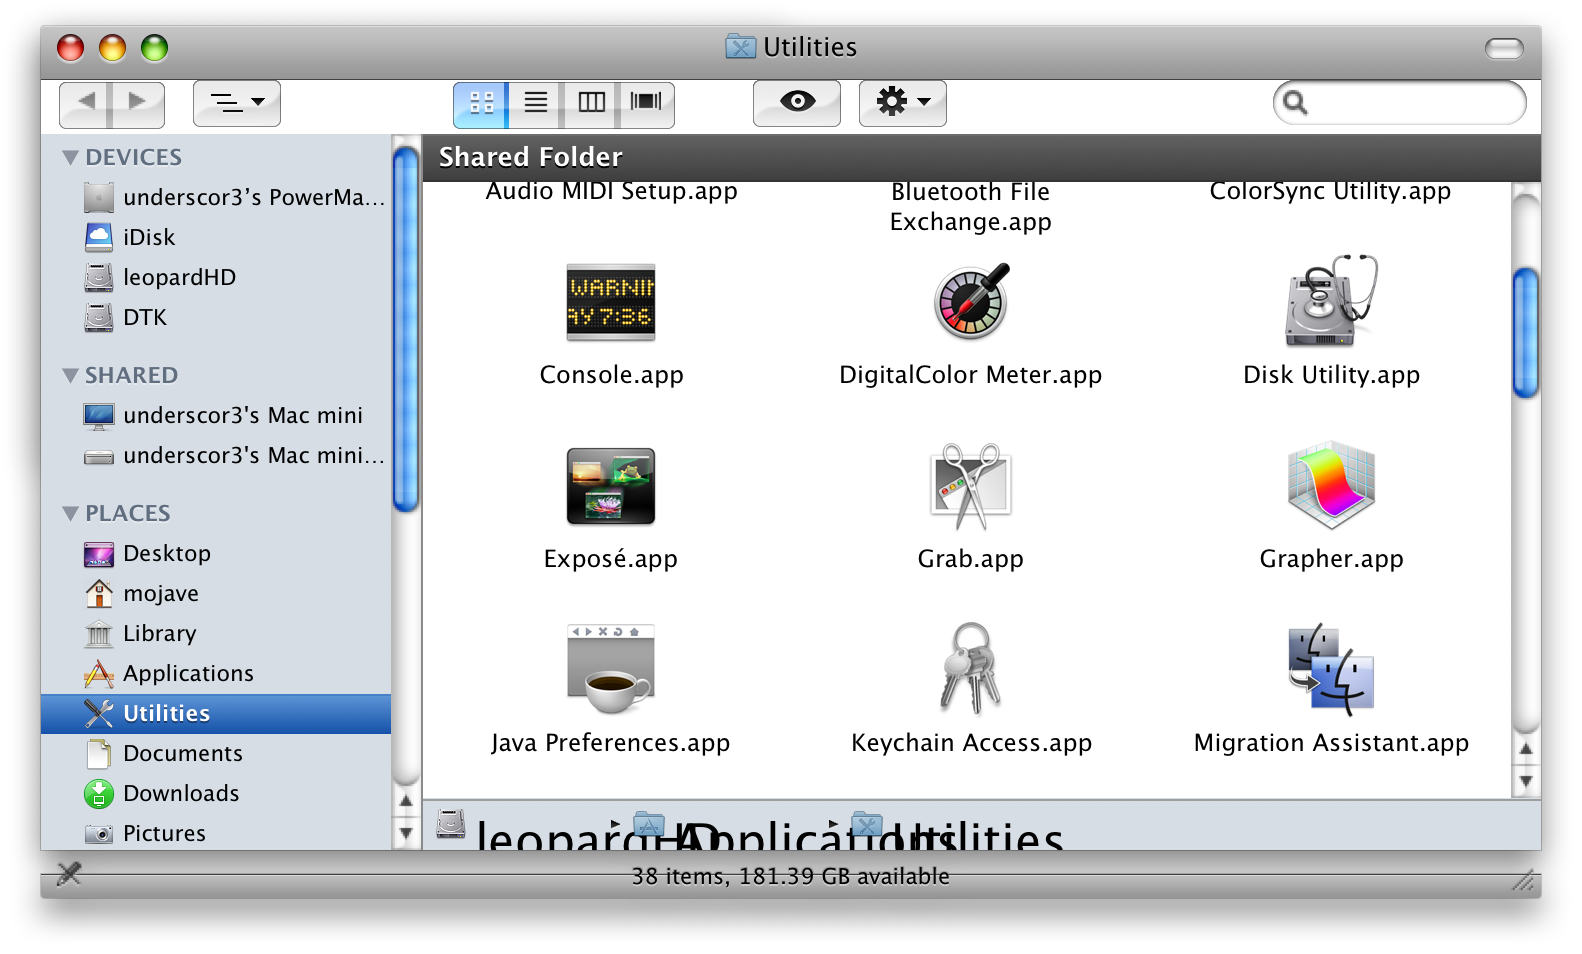Select the Disk Utility.app icon
The image size is (1582, 954).
pyautogui.click(x=1331, y=300)
